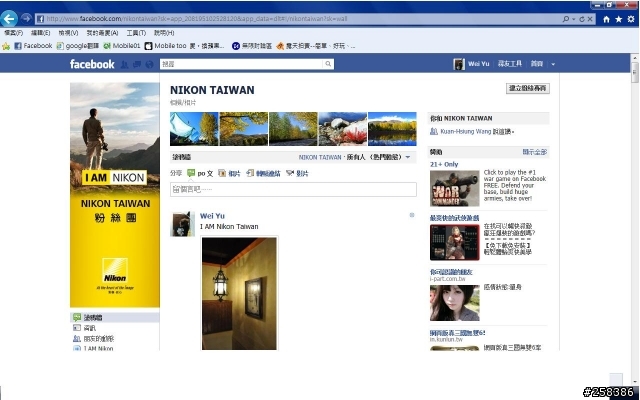Image resolution: width=640 pixels, height=400 pixels.
Task: Click the Facebook search input field
Action: coord(242,64)
